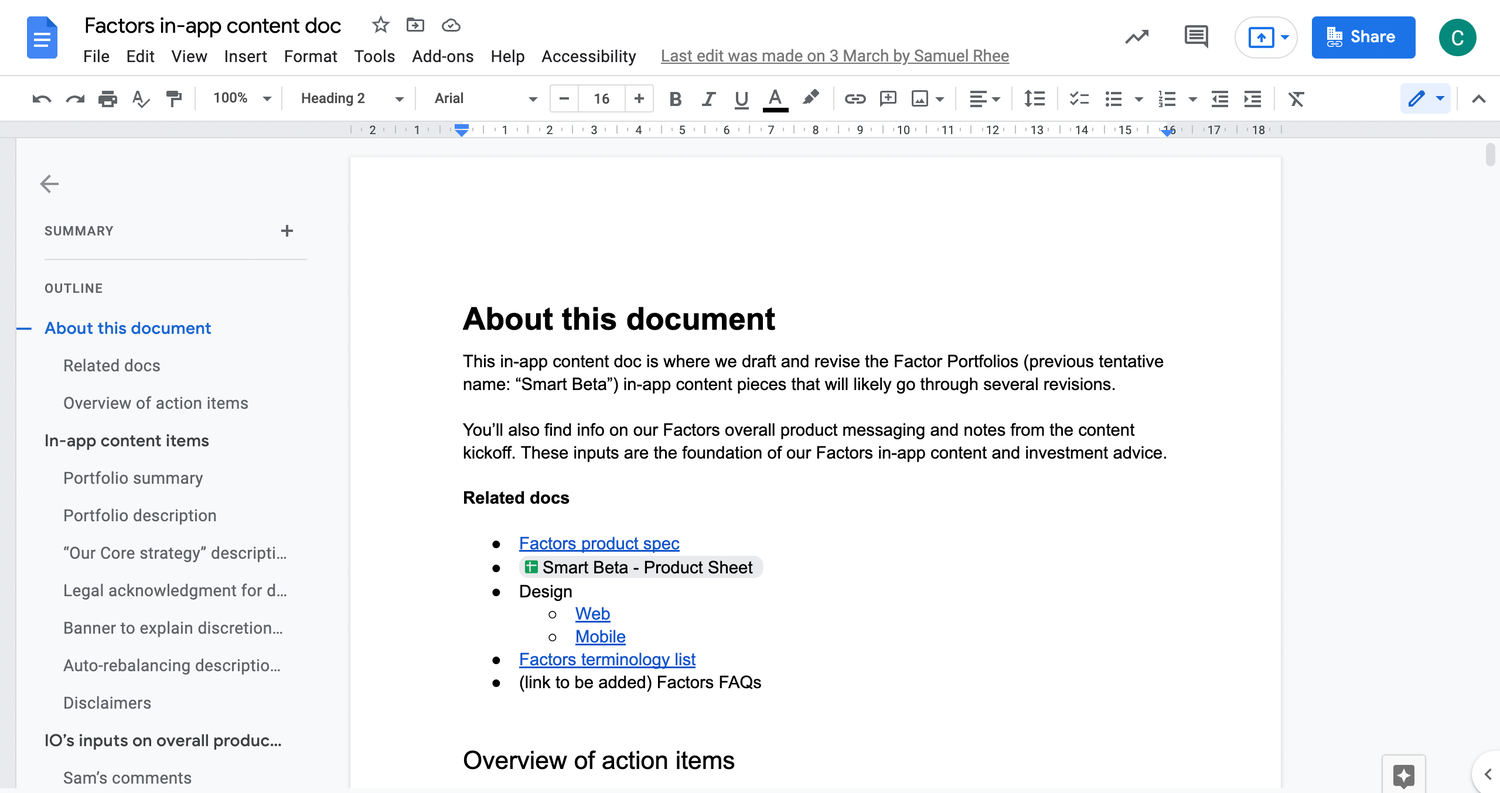
Task: Jump to Disclaimers in outline
Action: click(x=107, y=703)
